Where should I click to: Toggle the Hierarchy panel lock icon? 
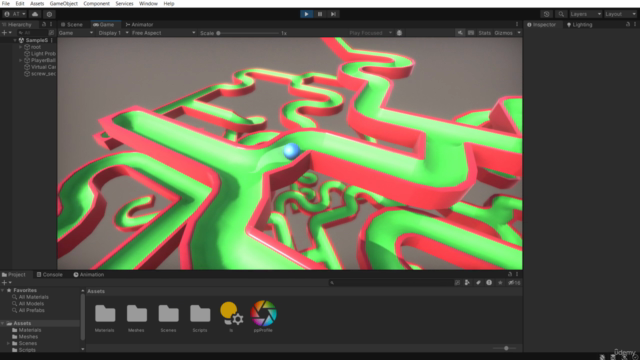(44, 24)
